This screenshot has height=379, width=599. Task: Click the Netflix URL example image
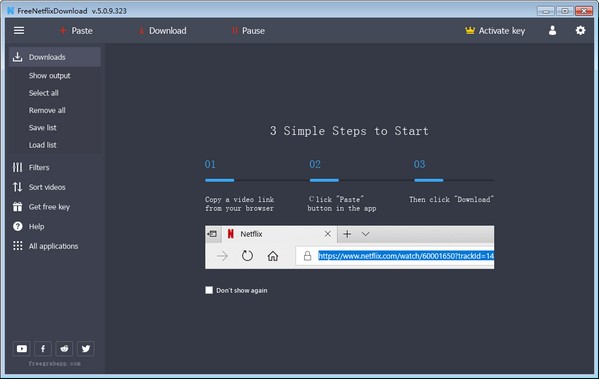[350, 247]
